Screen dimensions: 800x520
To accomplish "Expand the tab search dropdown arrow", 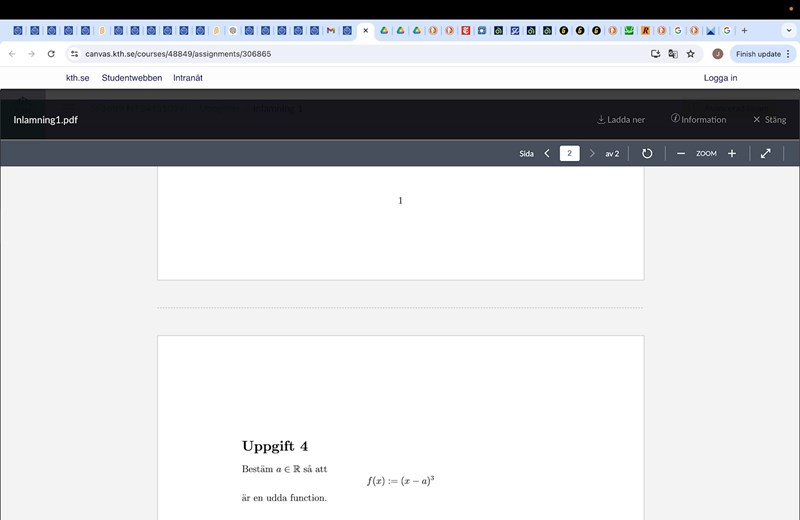I will point(787,31).
